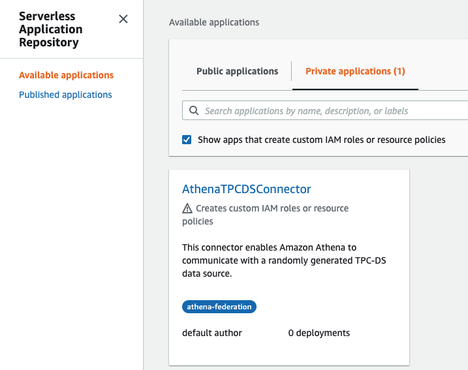The height and width of the screenshot is (370, 468).
Task: Click the search applications input field
Action: (x=325, y=111)
